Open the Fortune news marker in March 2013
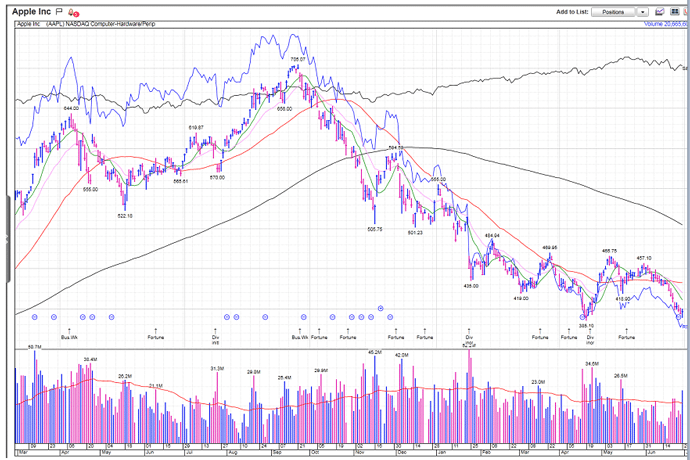The width and height of the screenshot is (690, 460). (x=540, y=334)
